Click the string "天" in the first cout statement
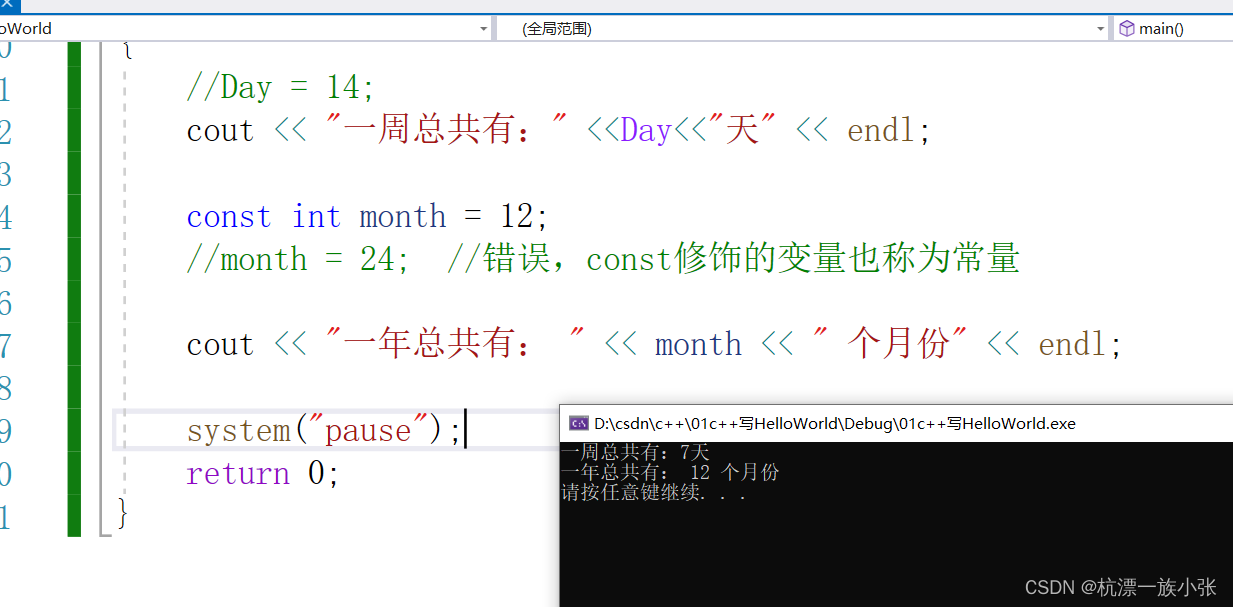Viewport: 1233px width, 607px height. tap(742, 131)
